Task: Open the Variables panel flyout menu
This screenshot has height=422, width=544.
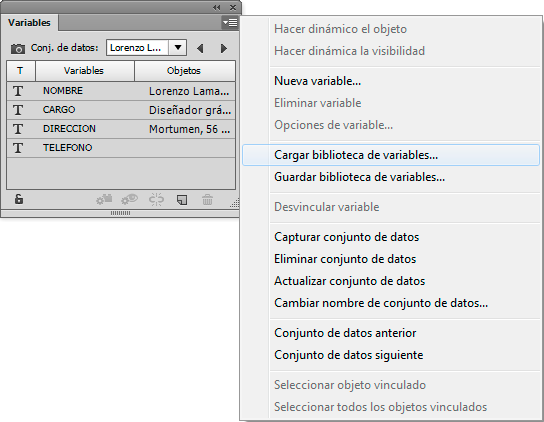Action: 230,23
